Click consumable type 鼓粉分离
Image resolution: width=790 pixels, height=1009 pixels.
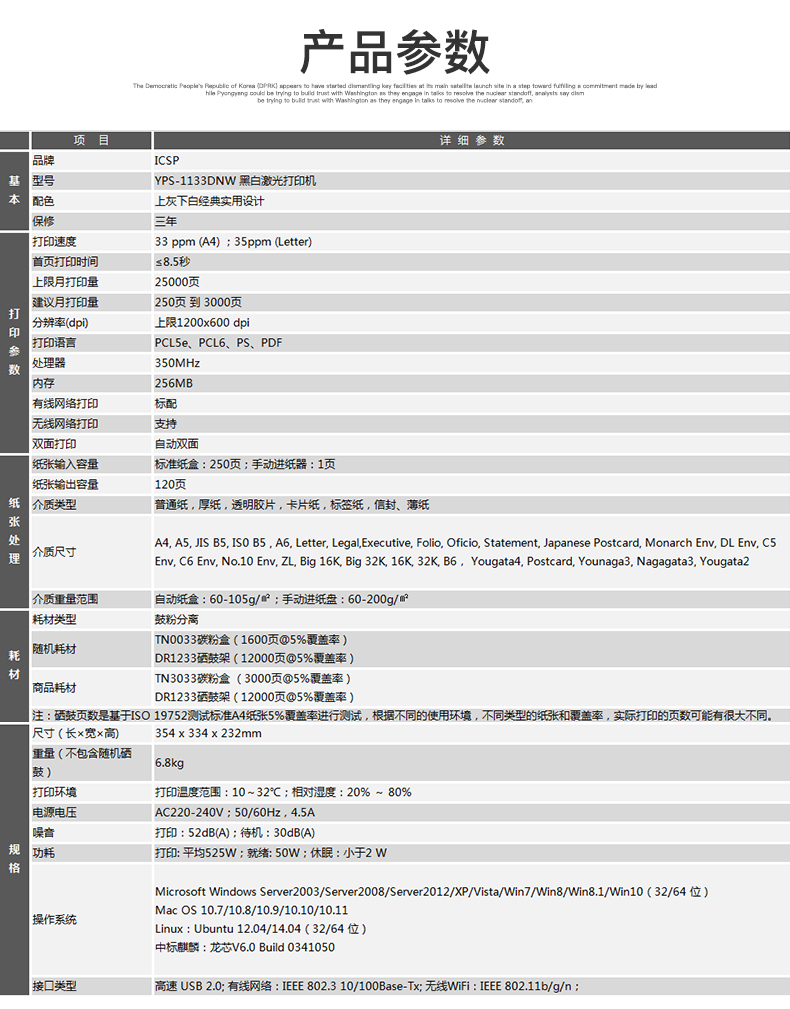coord(176,620)
